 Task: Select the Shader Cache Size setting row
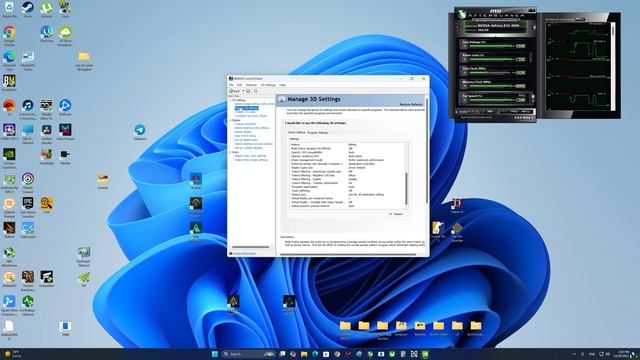pyautogui.click(x=348, y=168)
